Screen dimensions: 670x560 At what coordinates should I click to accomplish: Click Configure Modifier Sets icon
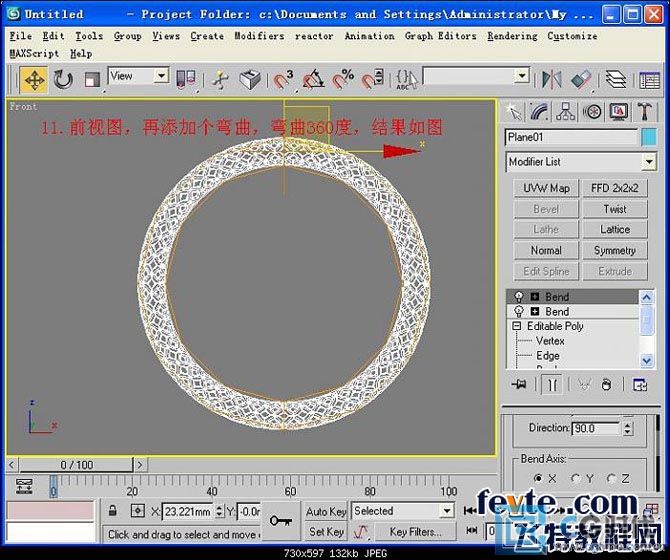click(x=640, y=385)
